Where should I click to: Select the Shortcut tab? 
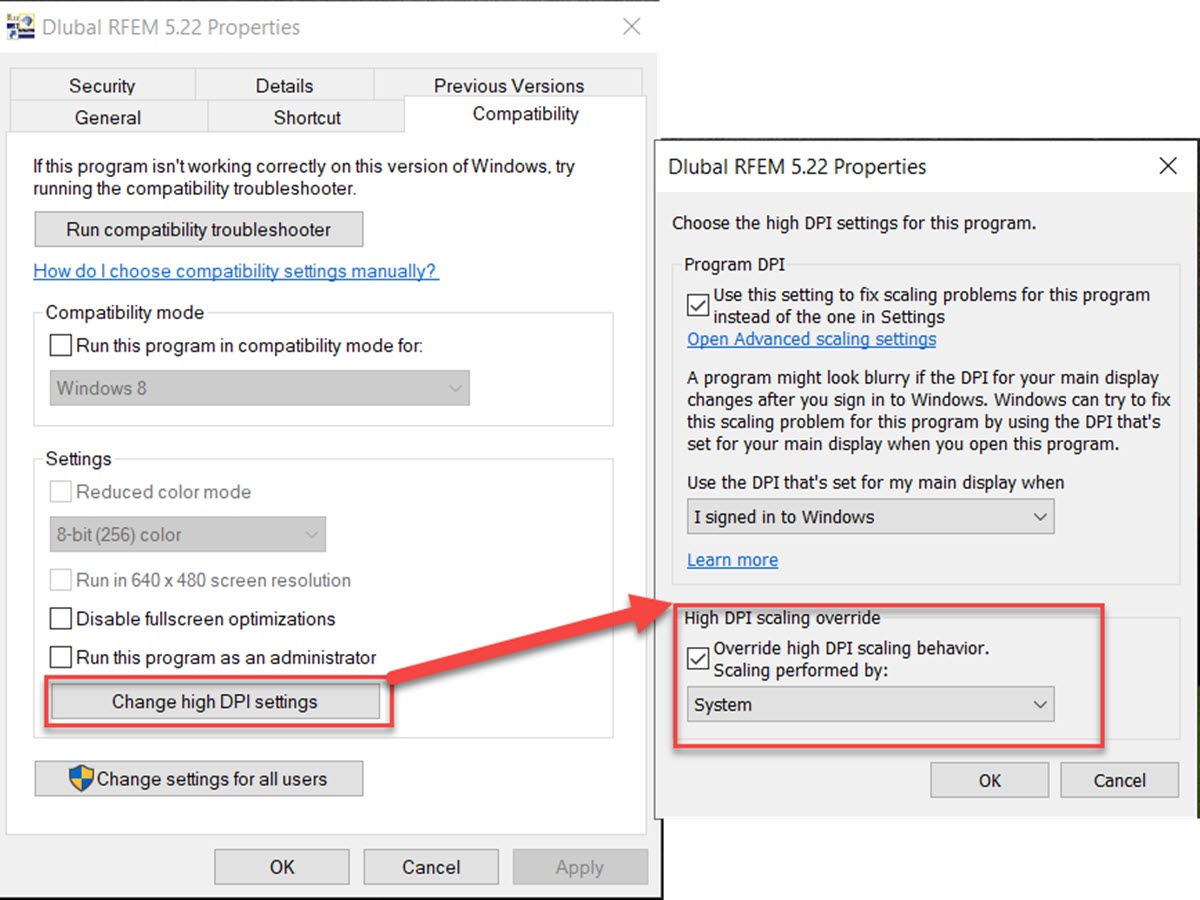tap(307, 117)
